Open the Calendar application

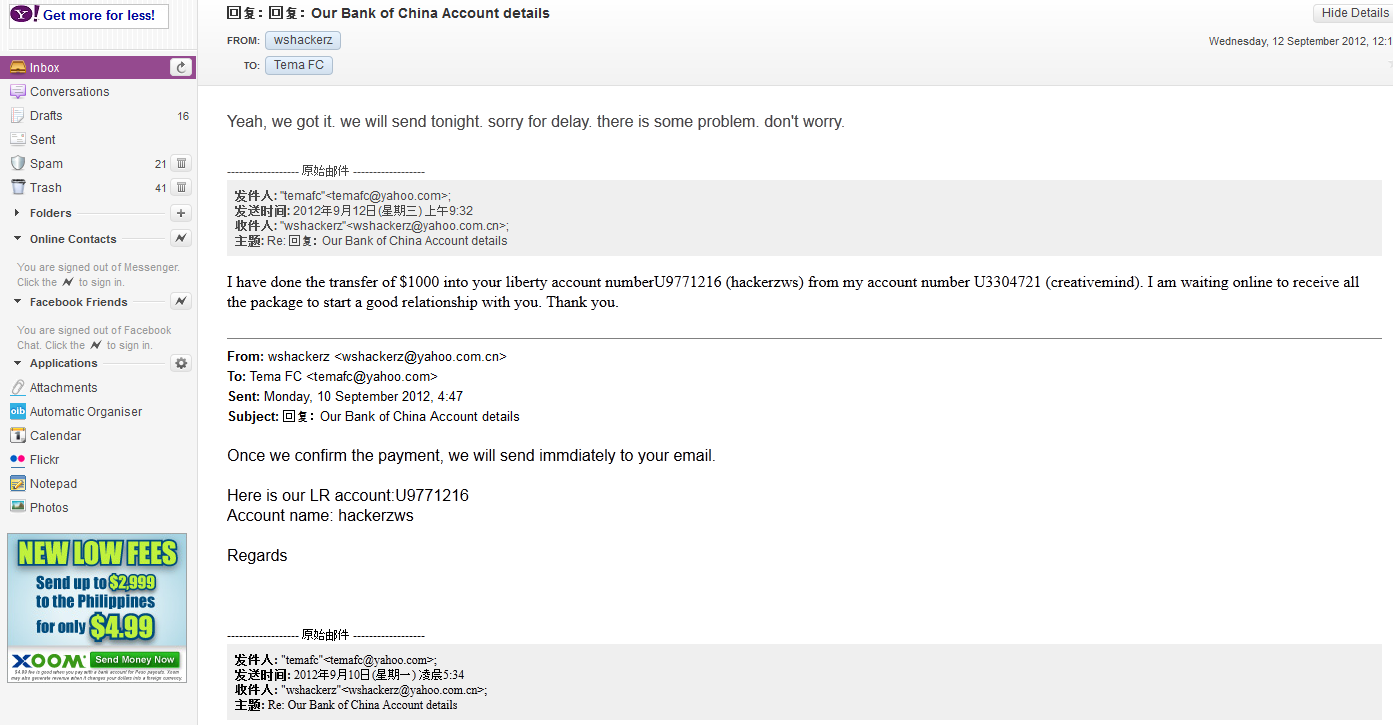(55, 436)
